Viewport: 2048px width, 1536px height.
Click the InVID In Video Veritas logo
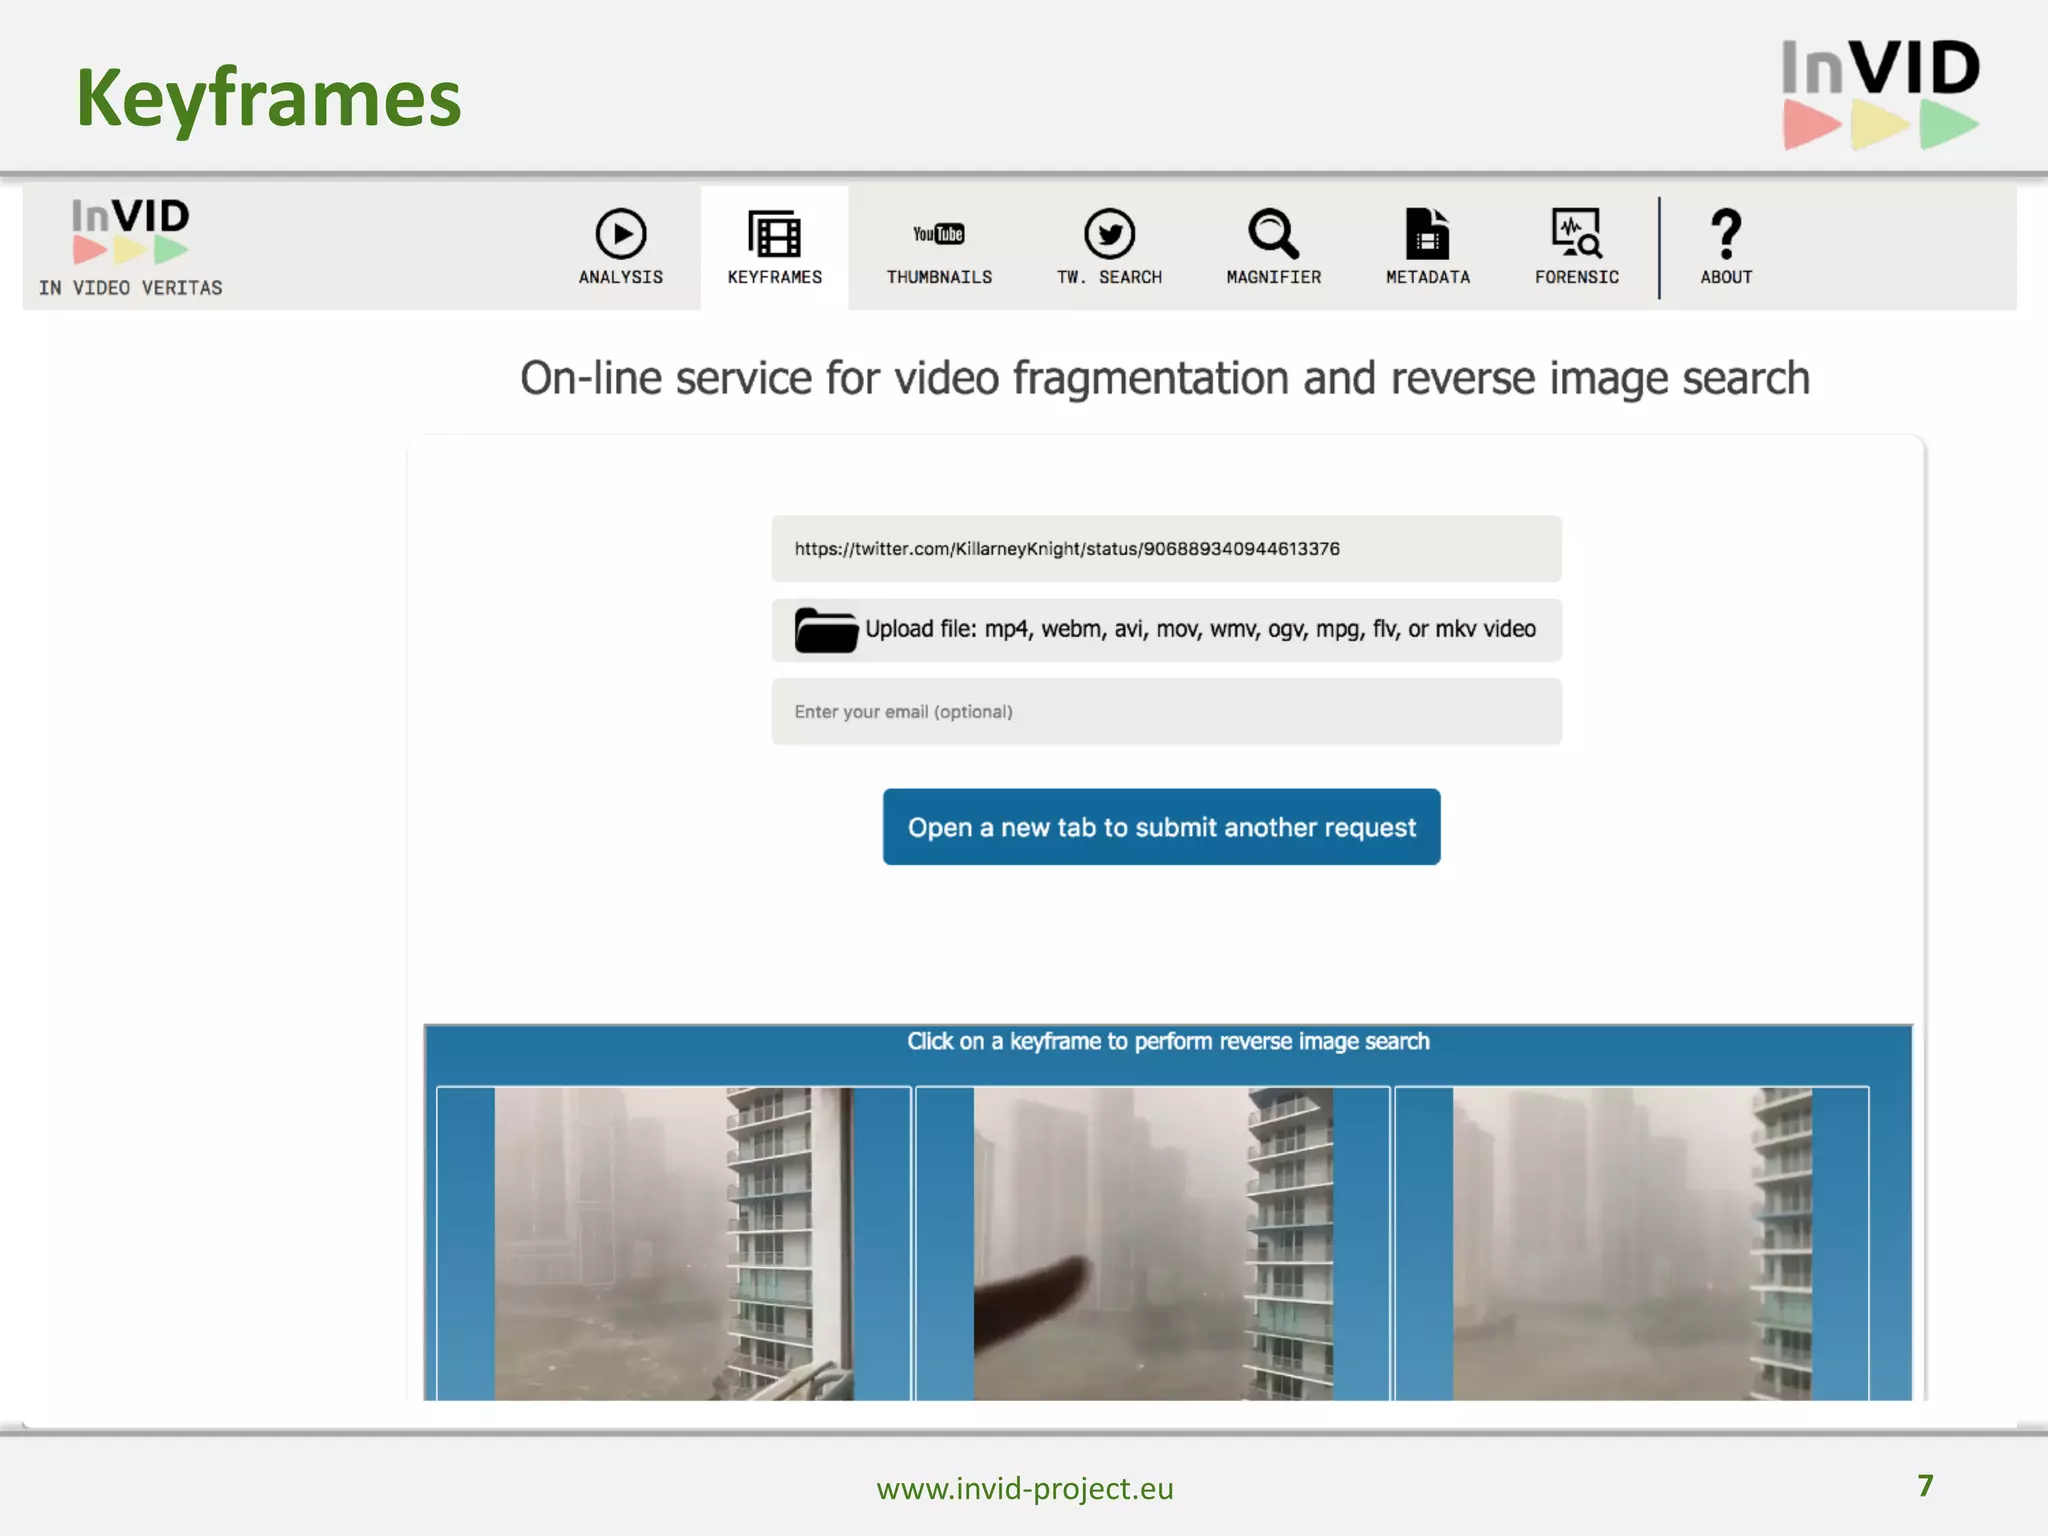131,247
